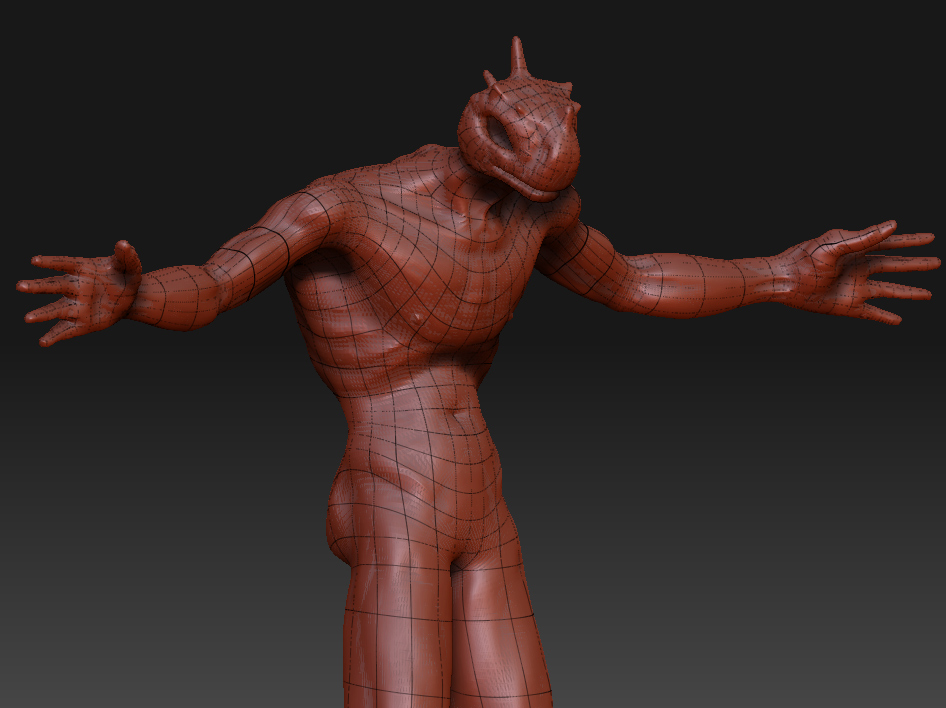Click the tall horn on the creature's head
The height and width of the screenshot is (708, 946).
pos(518,57)
